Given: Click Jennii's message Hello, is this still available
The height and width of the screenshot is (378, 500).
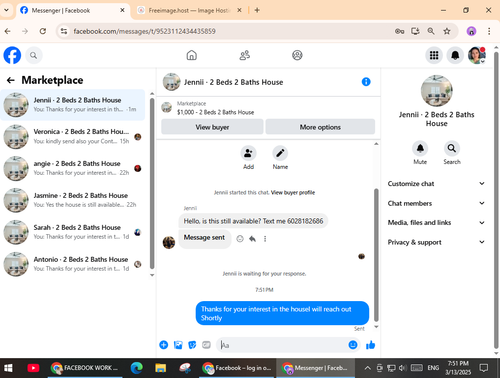Looking at the screenshot, I should pyautogui.click(x=253, y=221).
